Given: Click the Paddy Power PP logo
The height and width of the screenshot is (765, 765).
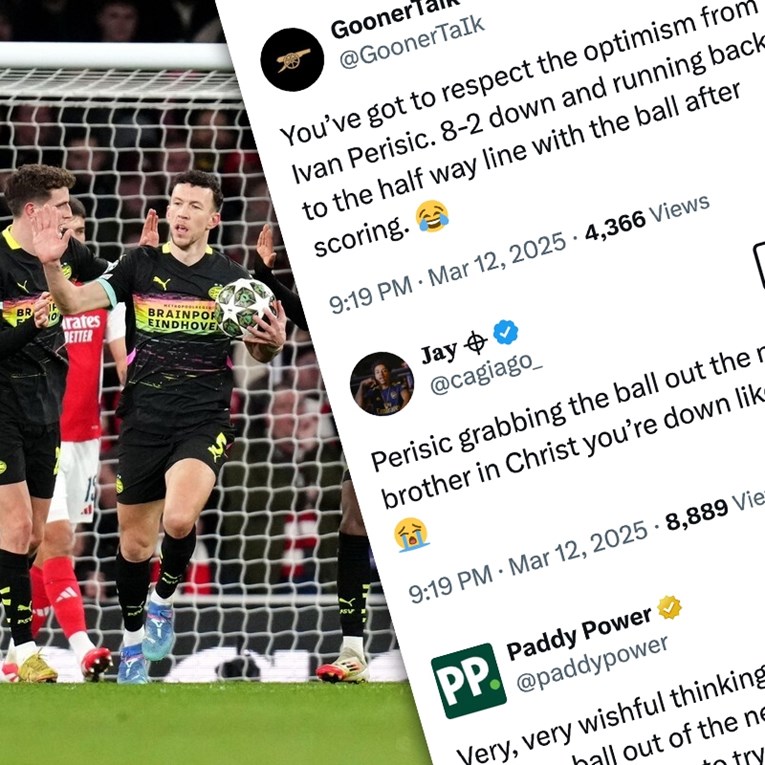Looking at the screenshot, I should [469, 681].
